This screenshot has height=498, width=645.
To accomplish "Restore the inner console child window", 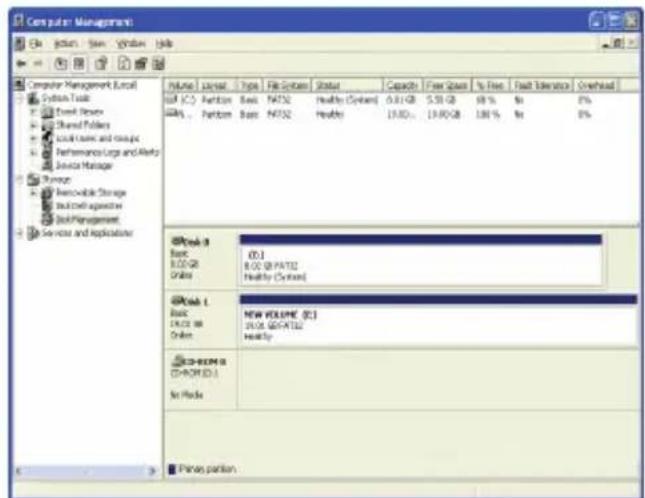I will (x=618, y=43).
